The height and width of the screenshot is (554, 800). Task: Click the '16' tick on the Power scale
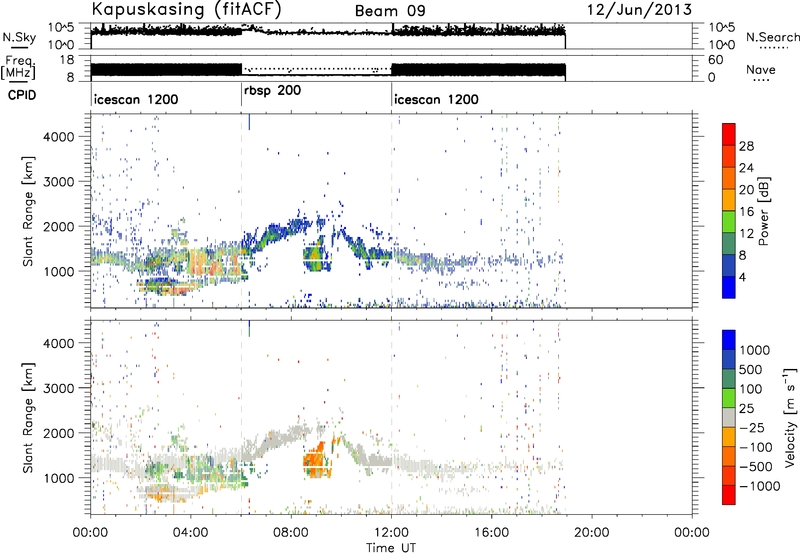point(746,212)
